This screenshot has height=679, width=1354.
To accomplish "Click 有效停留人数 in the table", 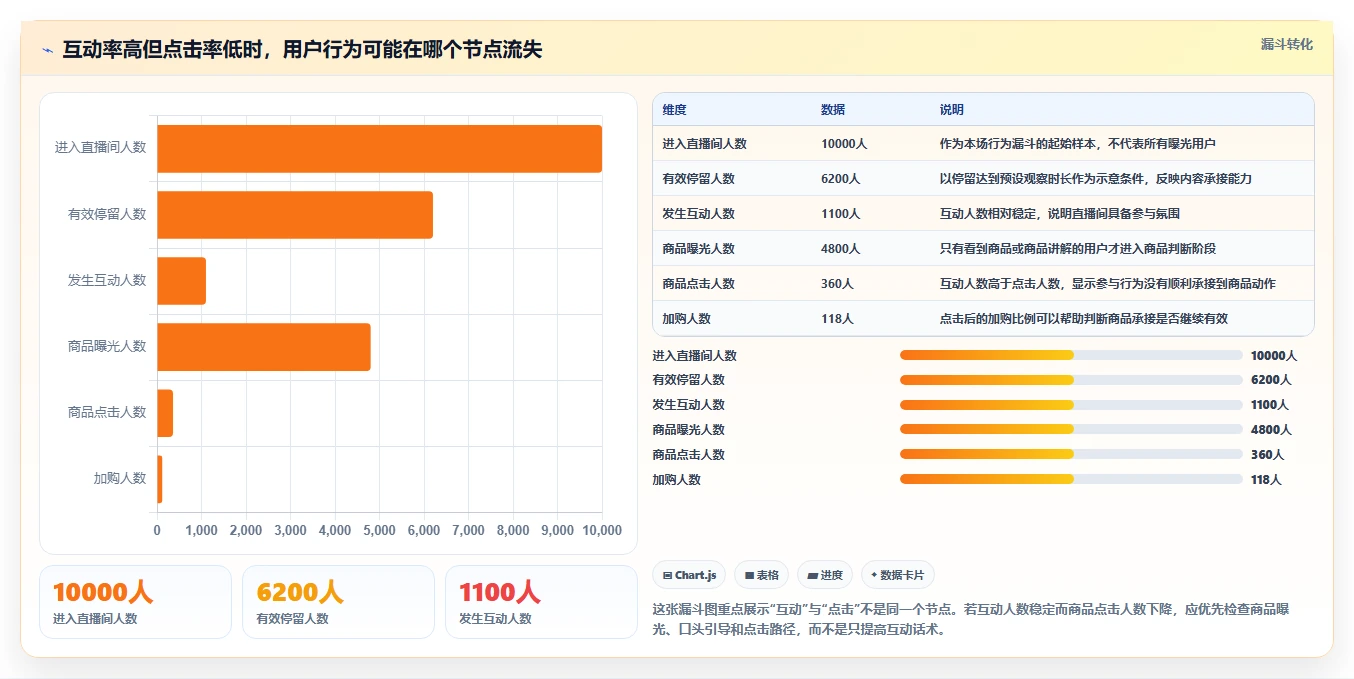I will point(698,179).
